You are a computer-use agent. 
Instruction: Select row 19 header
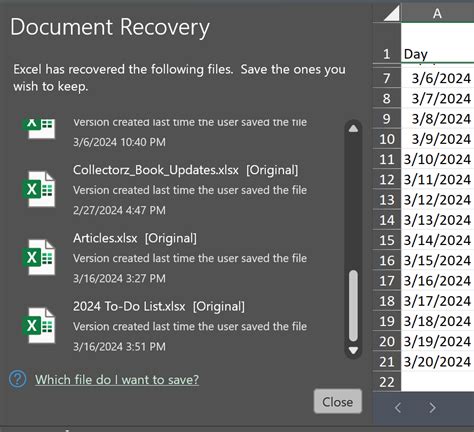tap(387, 321)
